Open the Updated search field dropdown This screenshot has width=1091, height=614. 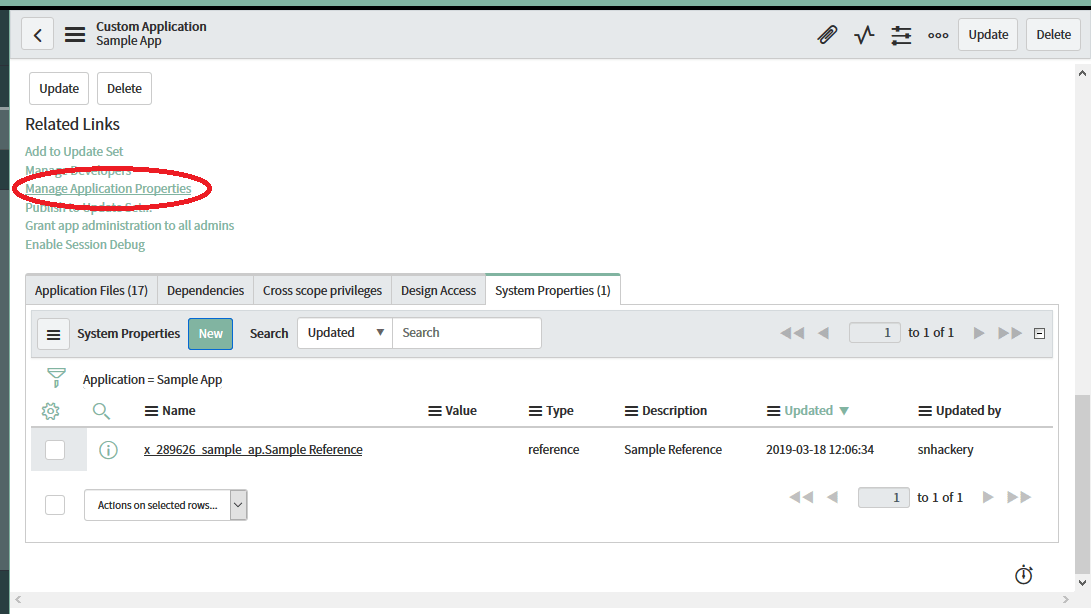tap(344, 332)
